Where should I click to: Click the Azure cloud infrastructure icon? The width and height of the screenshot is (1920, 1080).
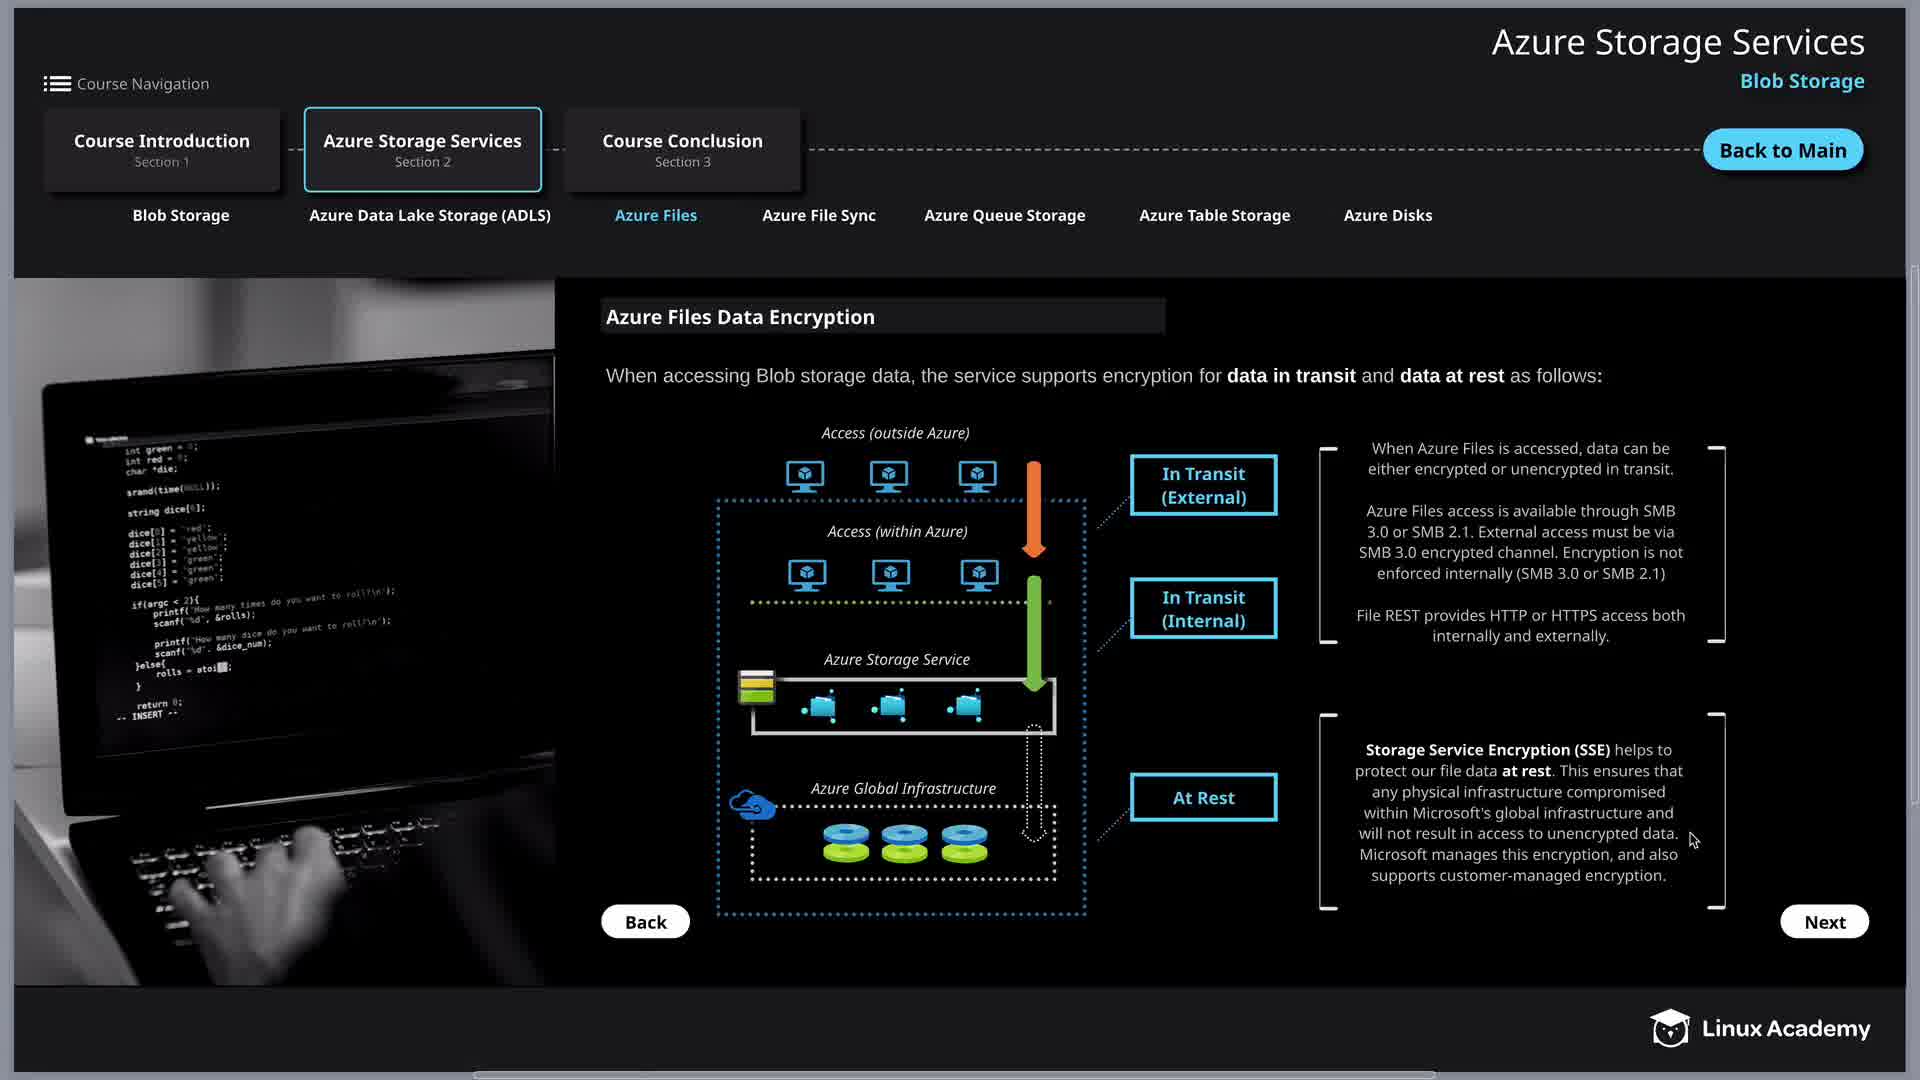pyautogui.click(x=752, y=804)
